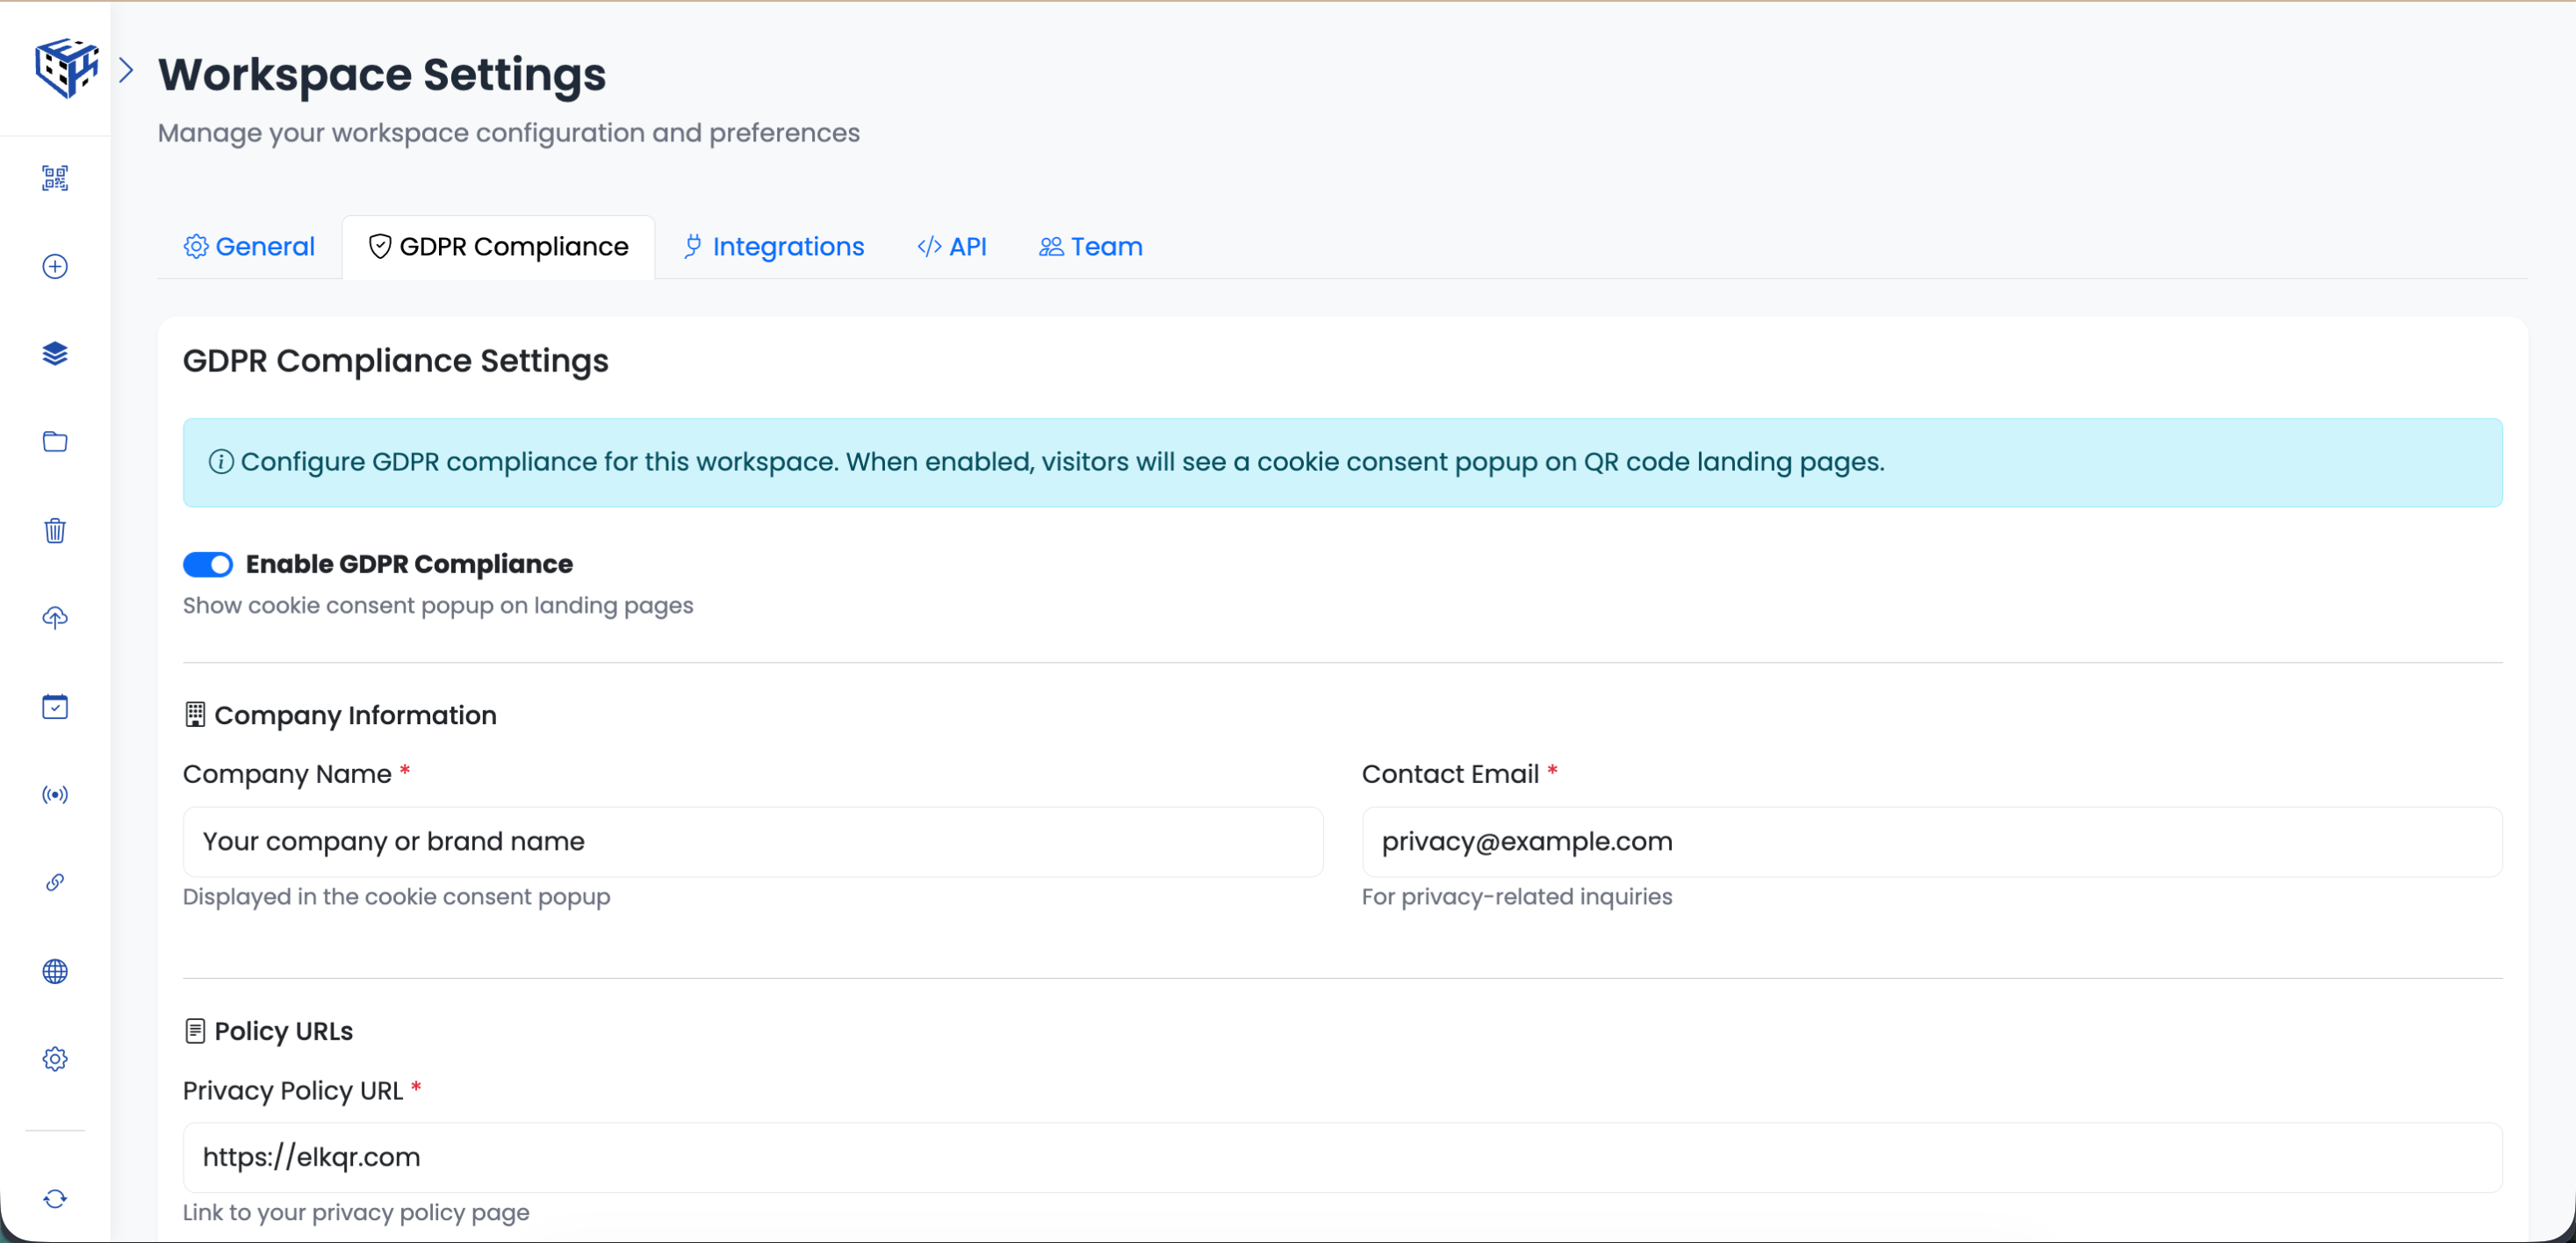
Task: Select the cloud upload icon in the sidebar
Action: click(55, 618)
